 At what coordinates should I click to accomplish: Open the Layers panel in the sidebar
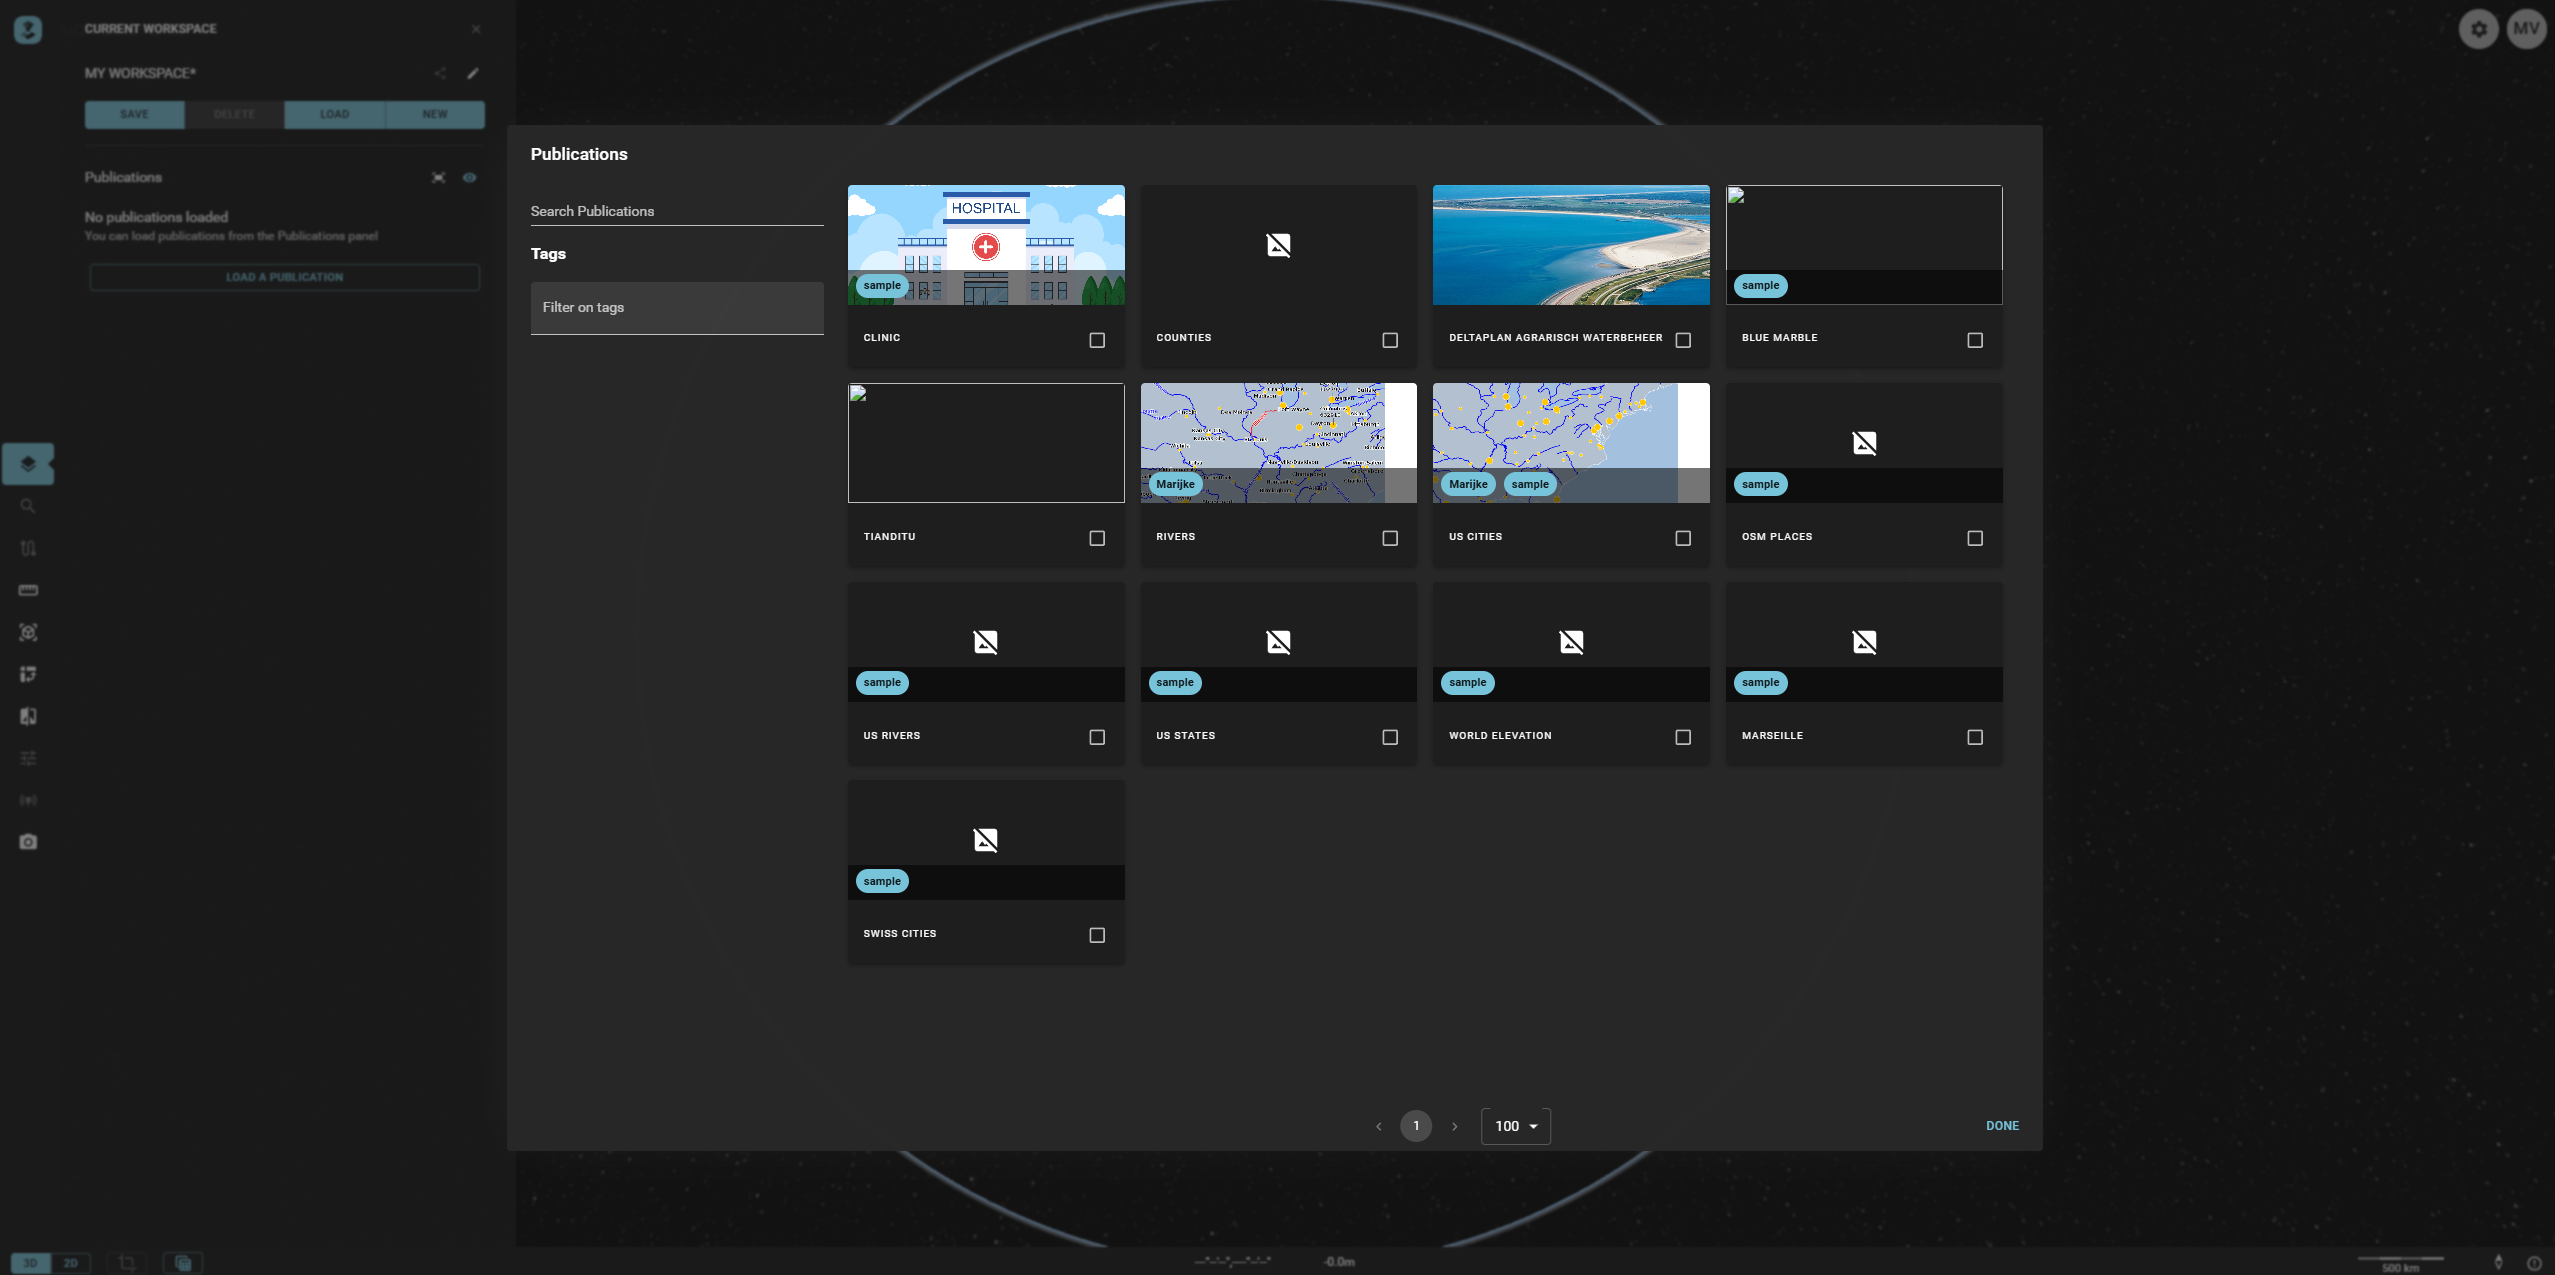(x=28, y=463)
